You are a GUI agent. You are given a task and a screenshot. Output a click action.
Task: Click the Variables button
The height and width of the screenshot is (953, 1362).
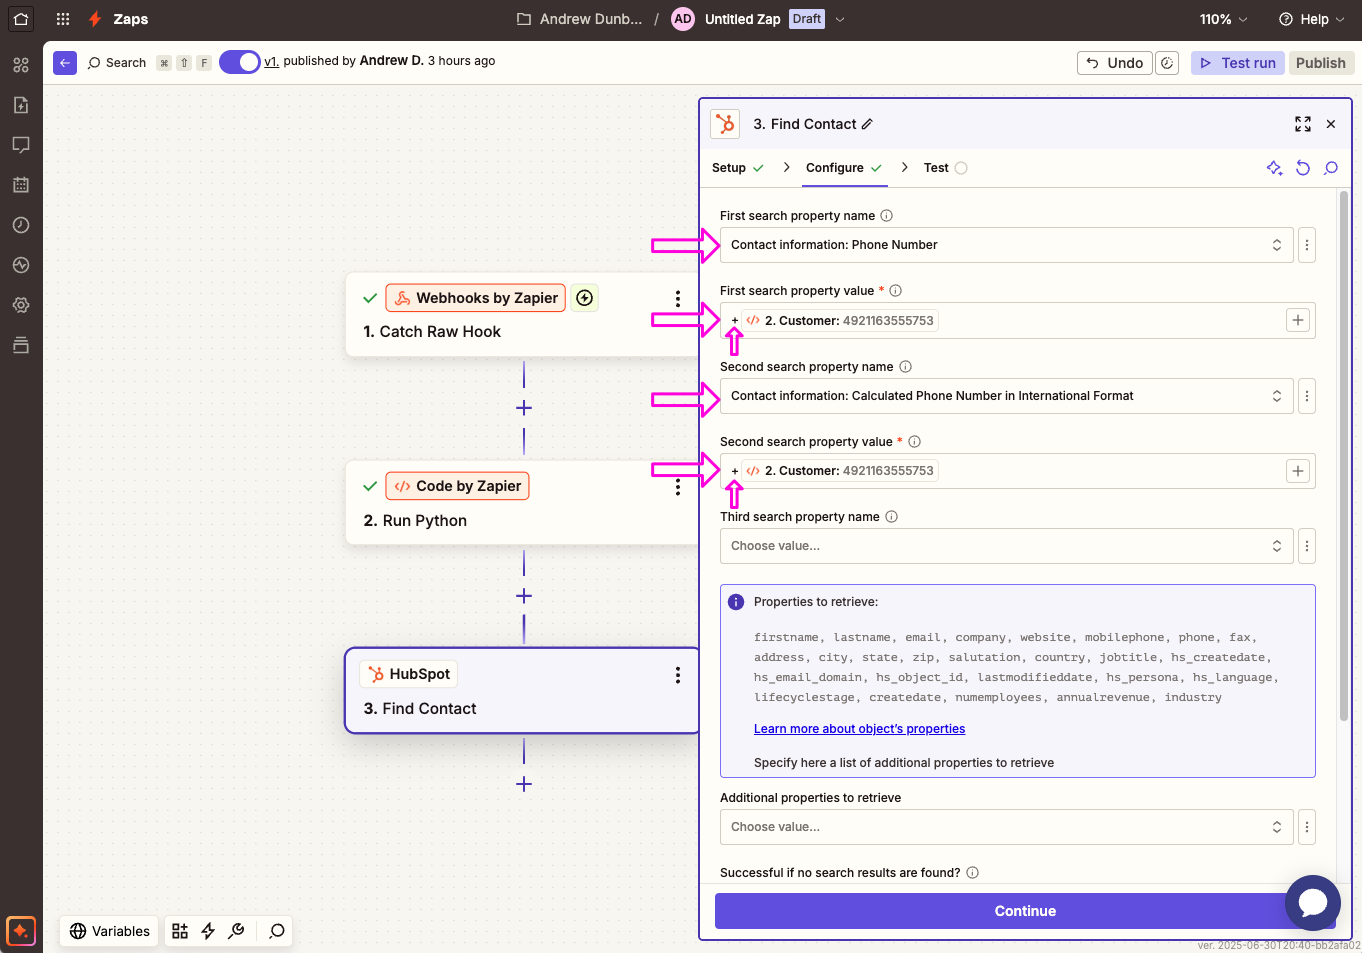(110, 931)
